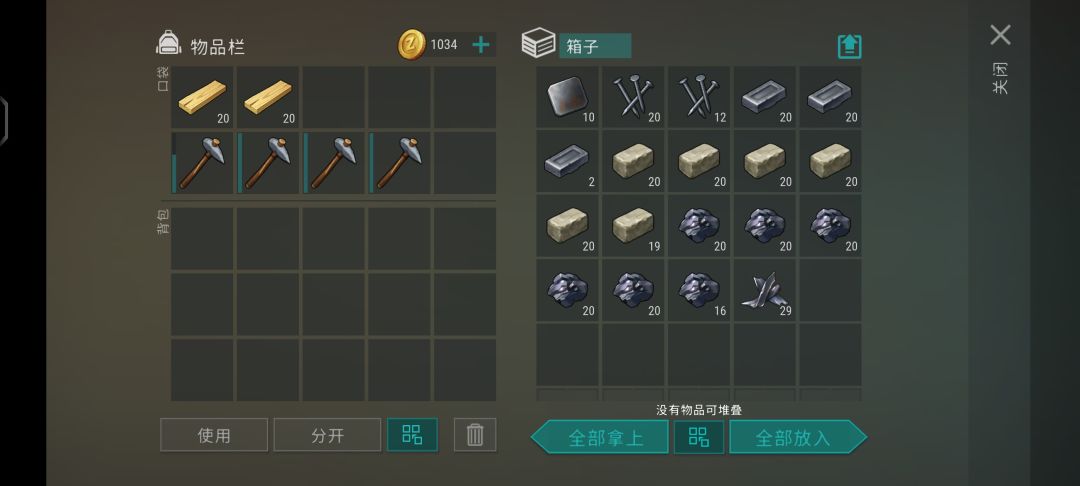Select the iron ore stack of 16
The width and height of the screenshot is (1080, 486).
click(x=698, y=290)
